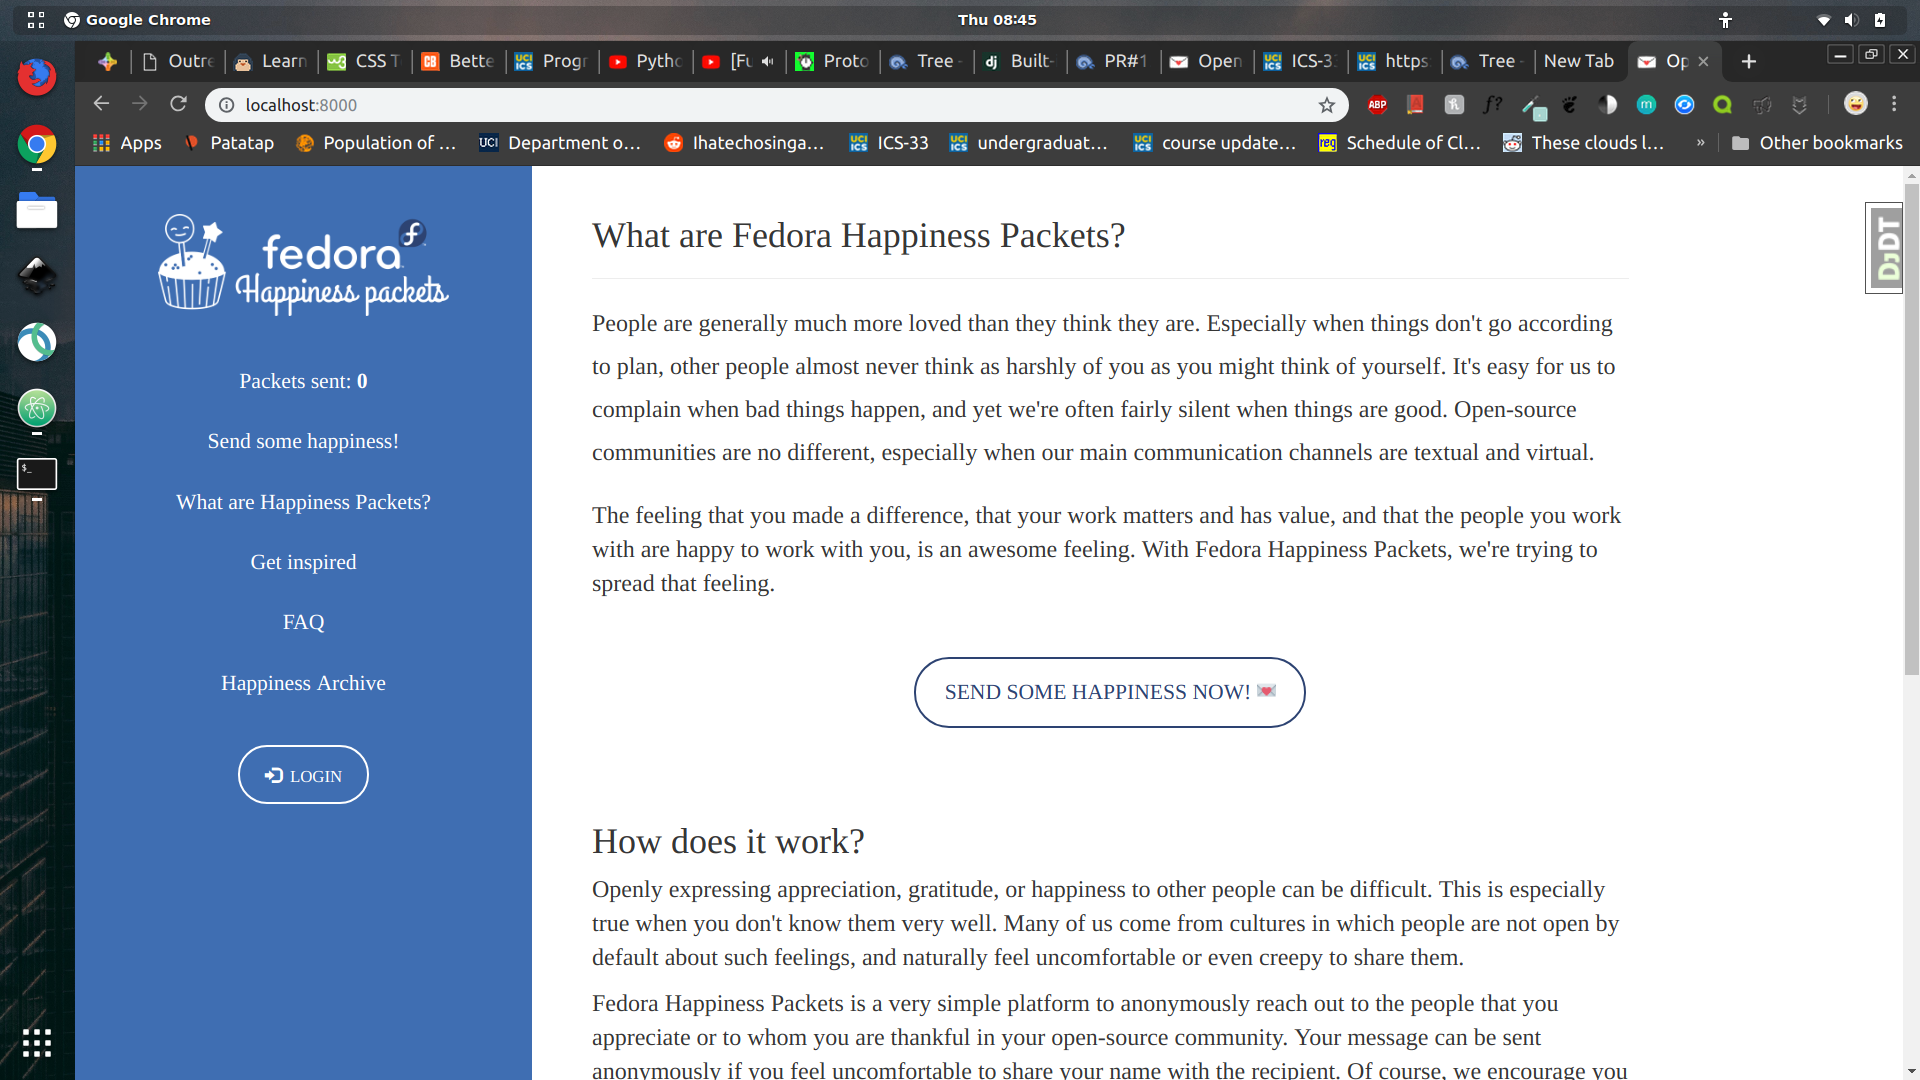Open the Chrome three-dot menu
This screenshot has height=1080, width=1920.
(1894, 104)
